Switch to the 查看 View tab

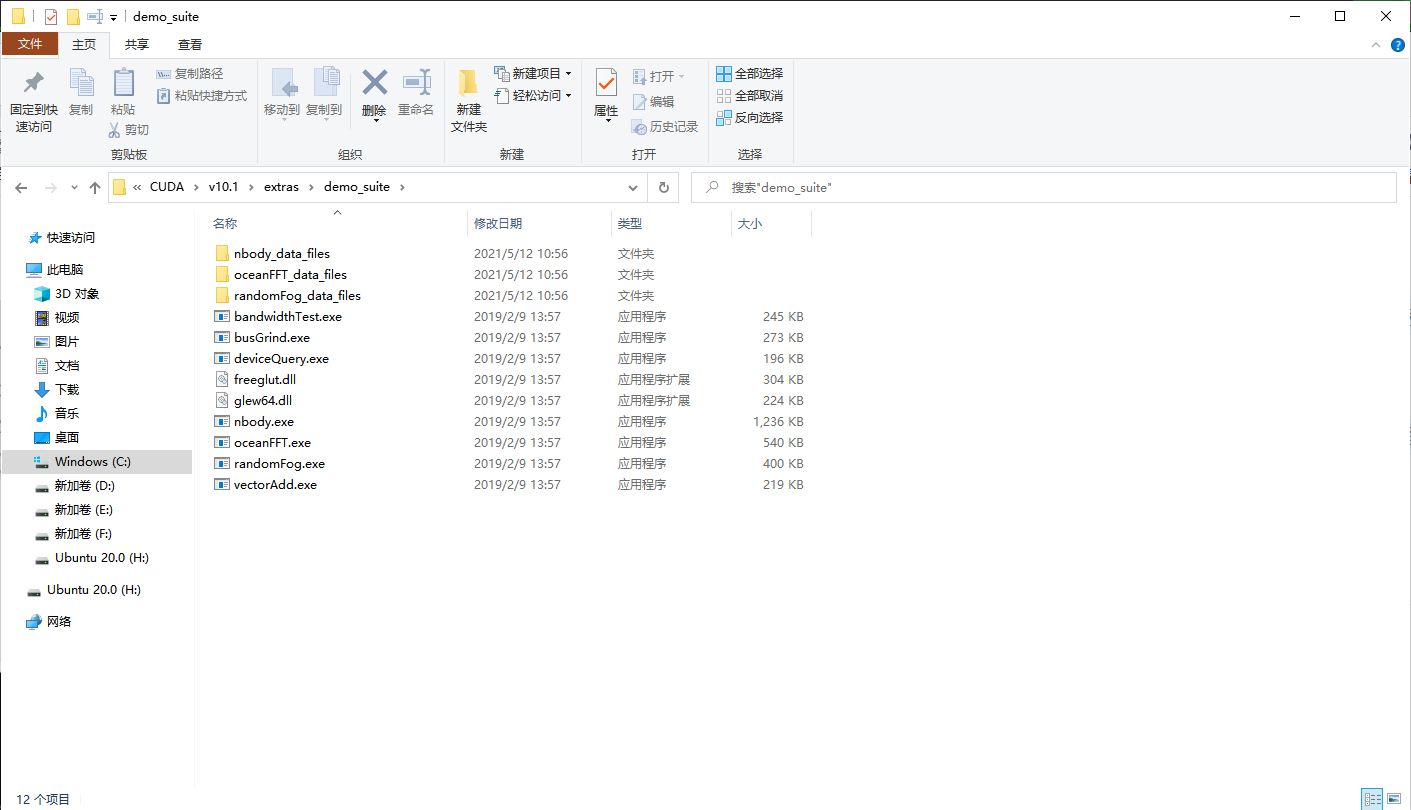190,44
